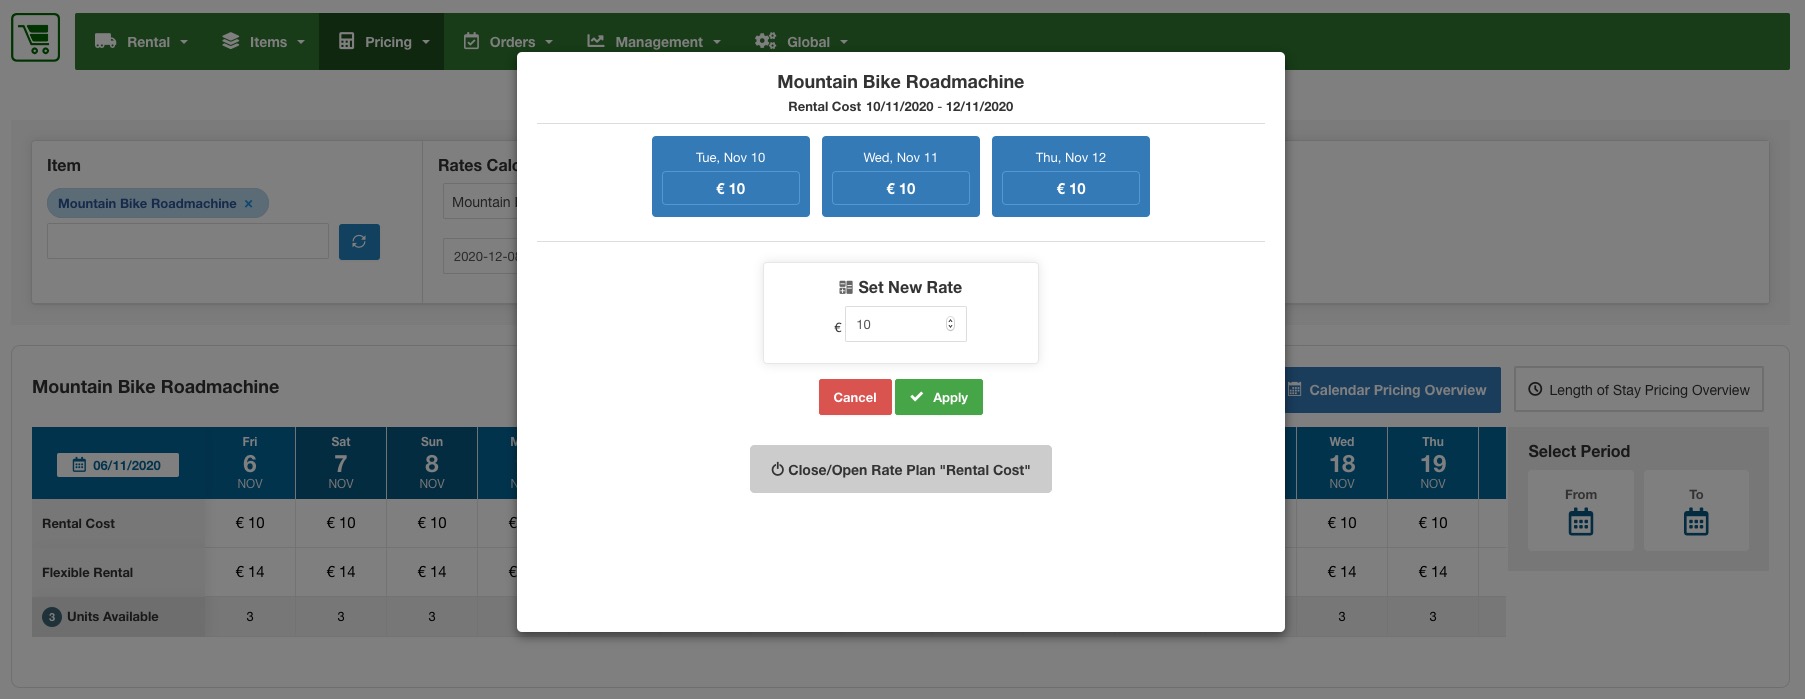Open the From date calendar icon
The image size is (1805, 699).
tap(1581, 522)
